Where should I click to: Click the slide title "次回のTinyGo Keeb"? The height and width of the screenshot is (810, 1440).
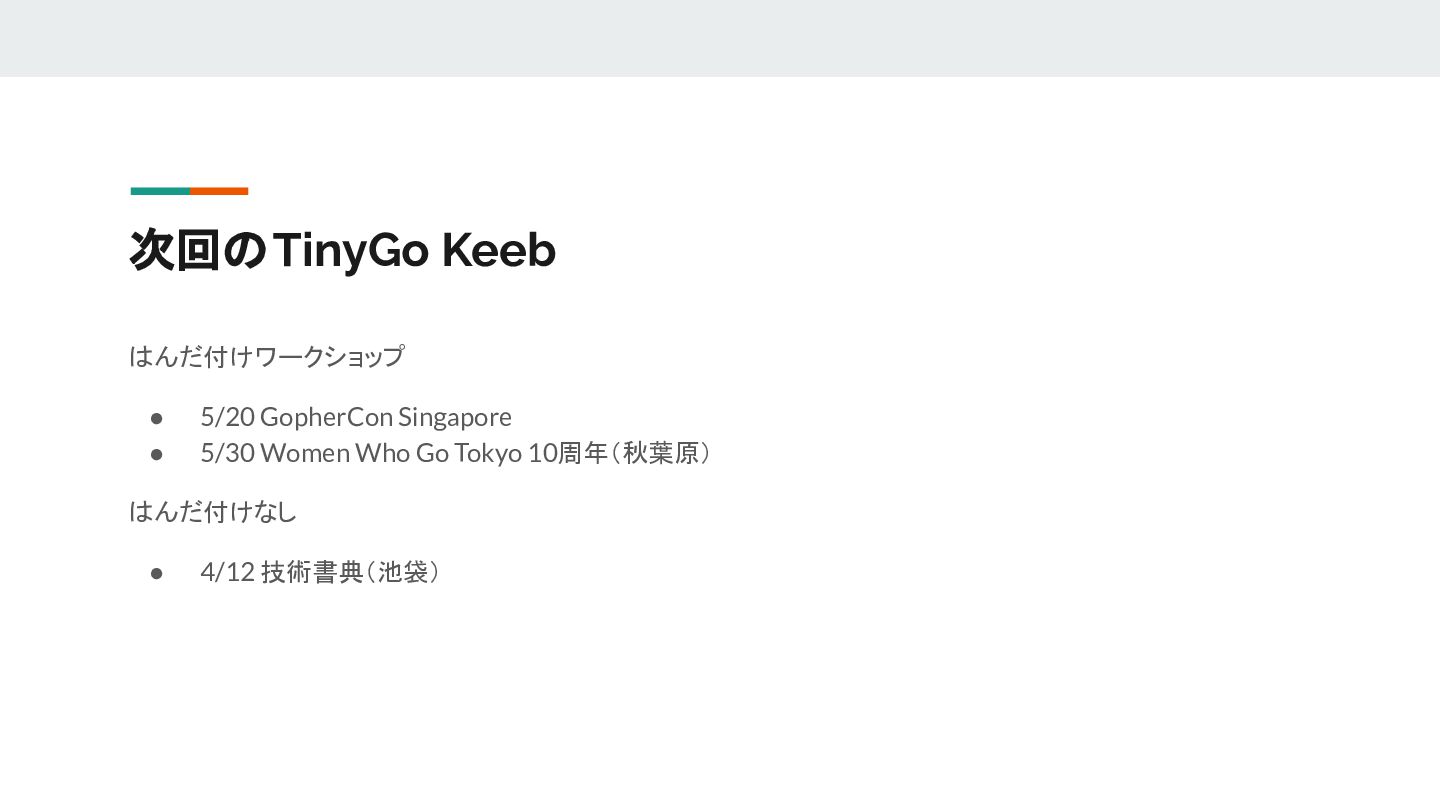coord(342,250)
